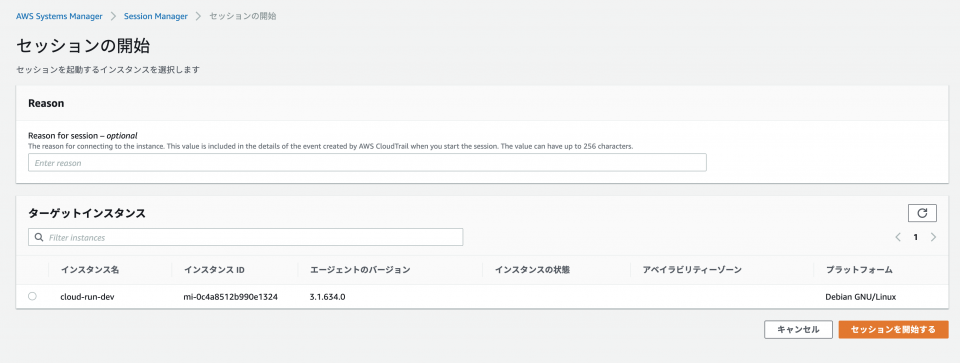960x363 pixels.
Task: Click the refresh instances icon button
Action: pyautogui.click(x=922, y=213)
